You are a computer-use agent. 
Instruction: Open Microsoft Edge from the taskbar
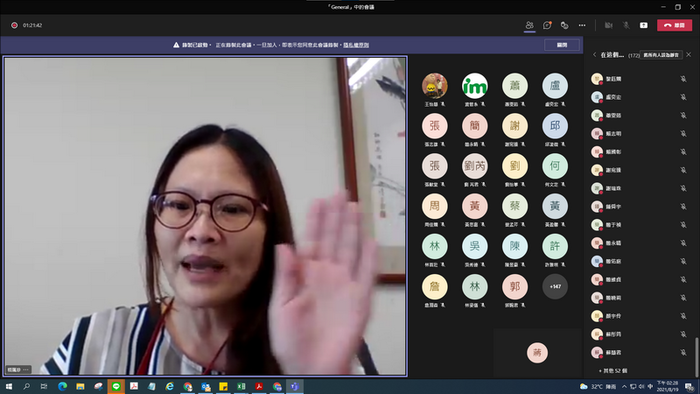62,386
